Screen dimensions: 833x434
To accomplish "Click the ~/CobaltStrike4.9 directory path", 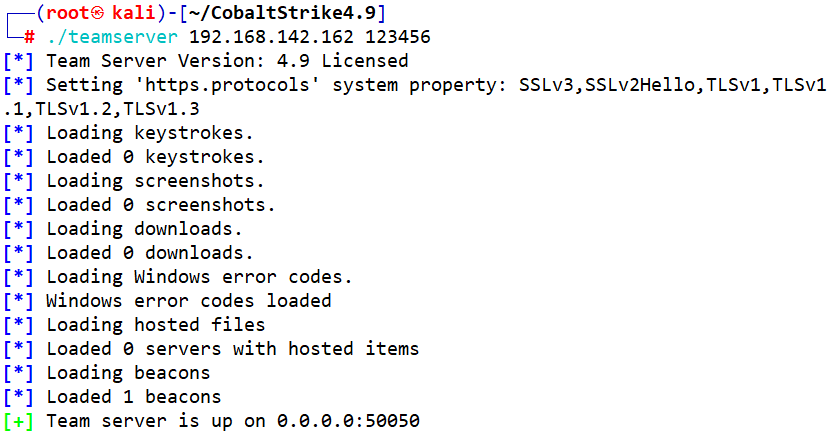I will 282,13.
